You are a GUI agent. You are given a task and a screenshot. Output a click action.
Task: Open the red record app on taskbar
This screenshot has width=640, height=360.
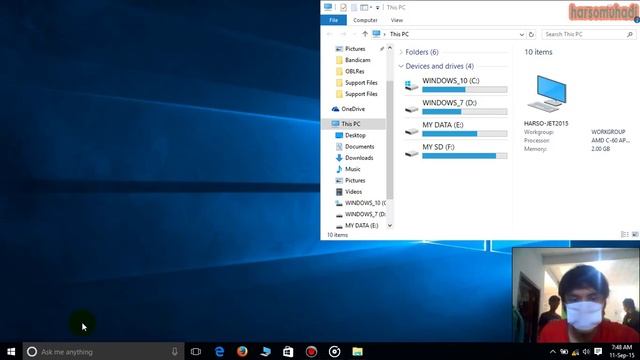(311, 351)
